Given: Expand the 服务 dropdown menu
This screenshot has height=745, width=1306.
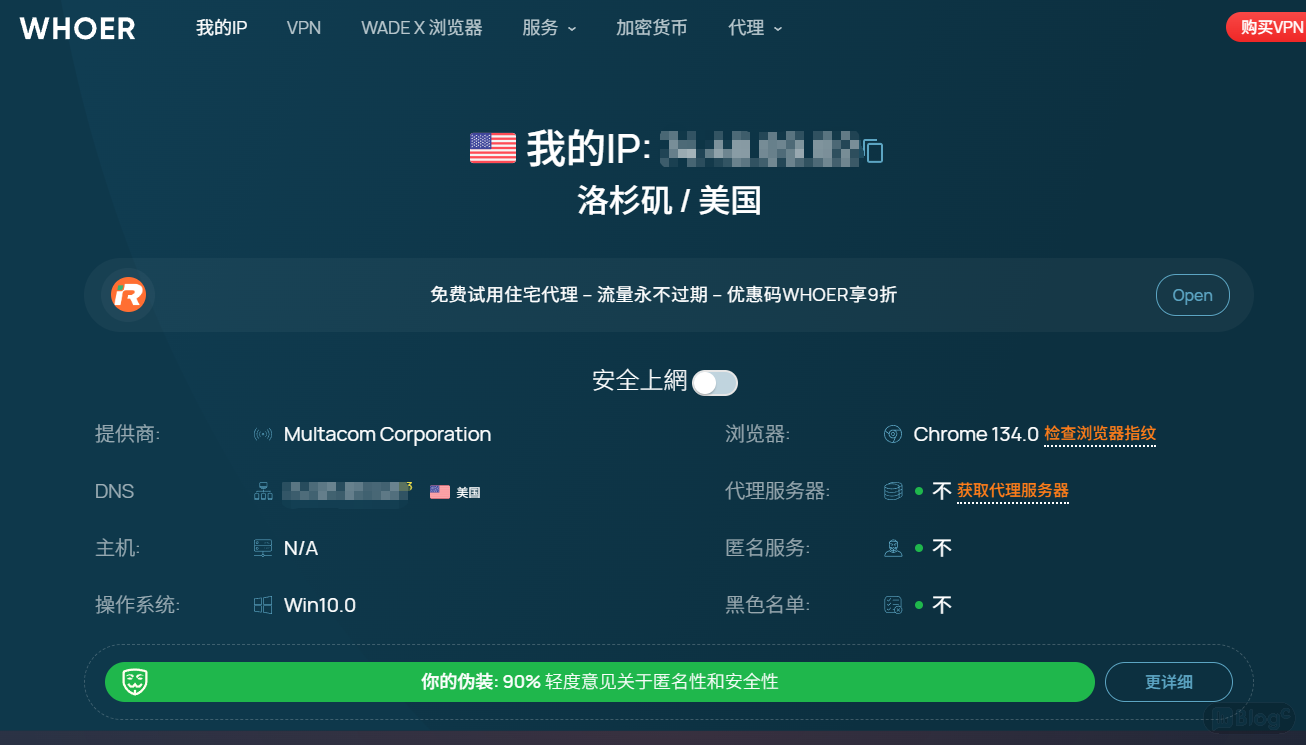Looking at the screenshot, I should pyautogui.click(x=549, y=28).
